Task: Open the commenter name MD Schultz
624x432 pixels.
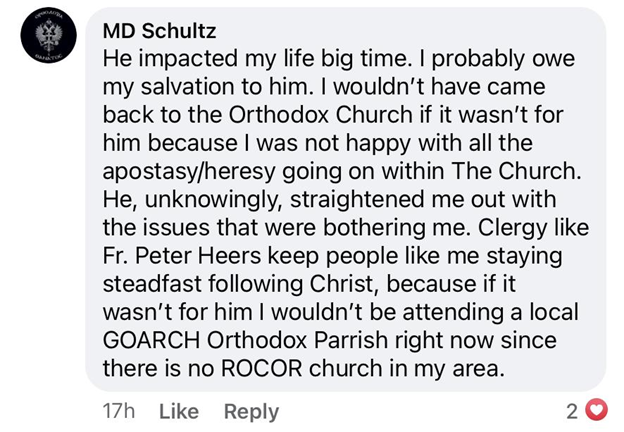Action: click(159, 31)
